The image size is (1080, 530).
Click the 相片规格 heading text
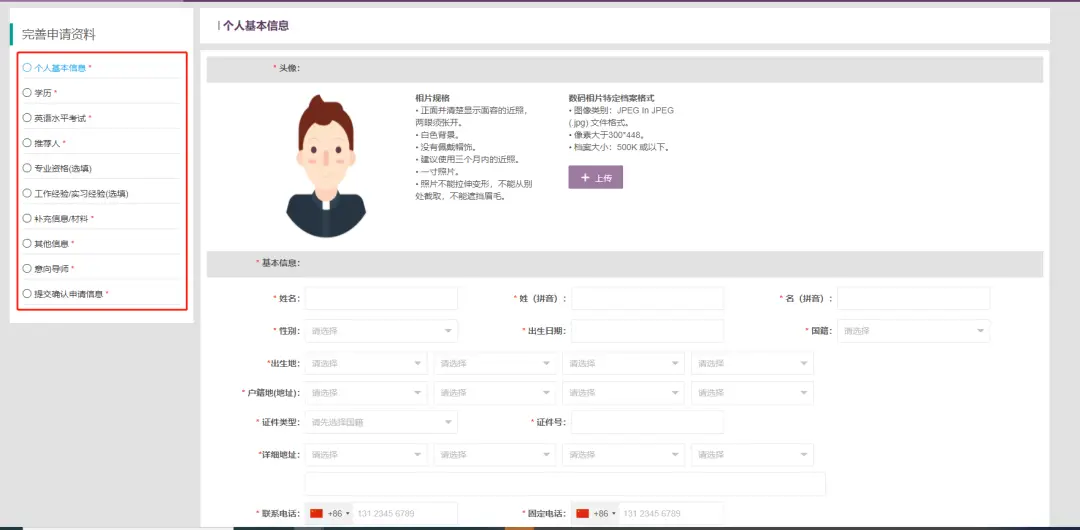pos(432,98)
